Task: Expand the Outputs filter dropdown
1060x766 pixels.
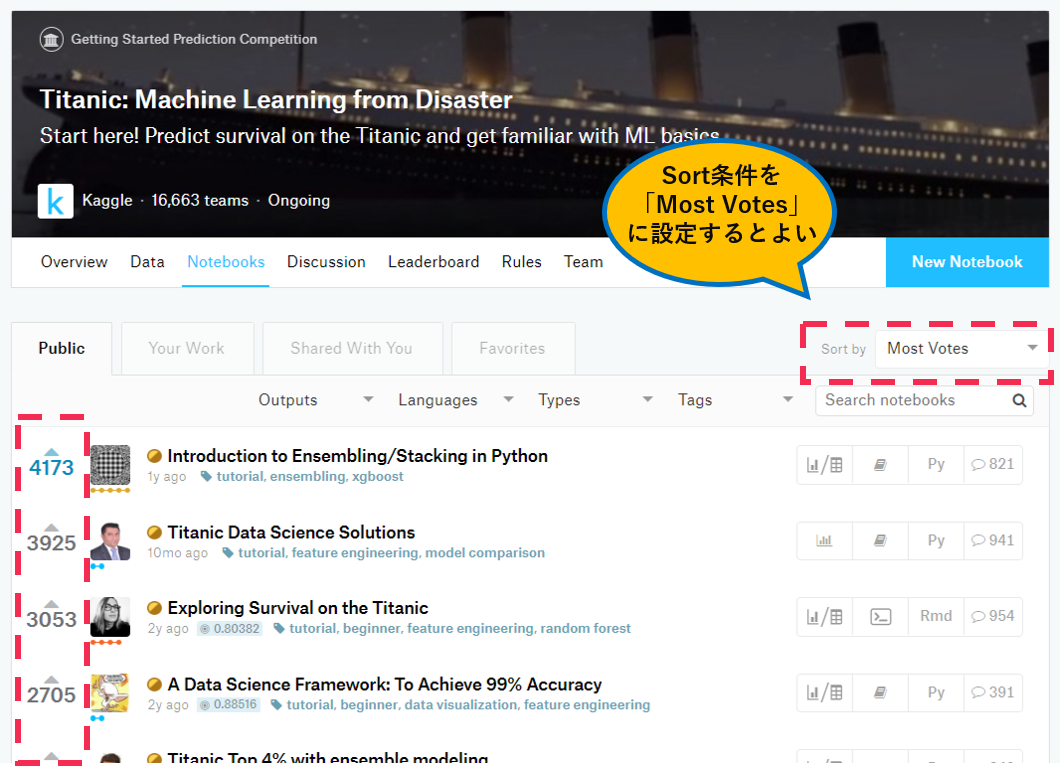Action: click(x=316, y=400)
